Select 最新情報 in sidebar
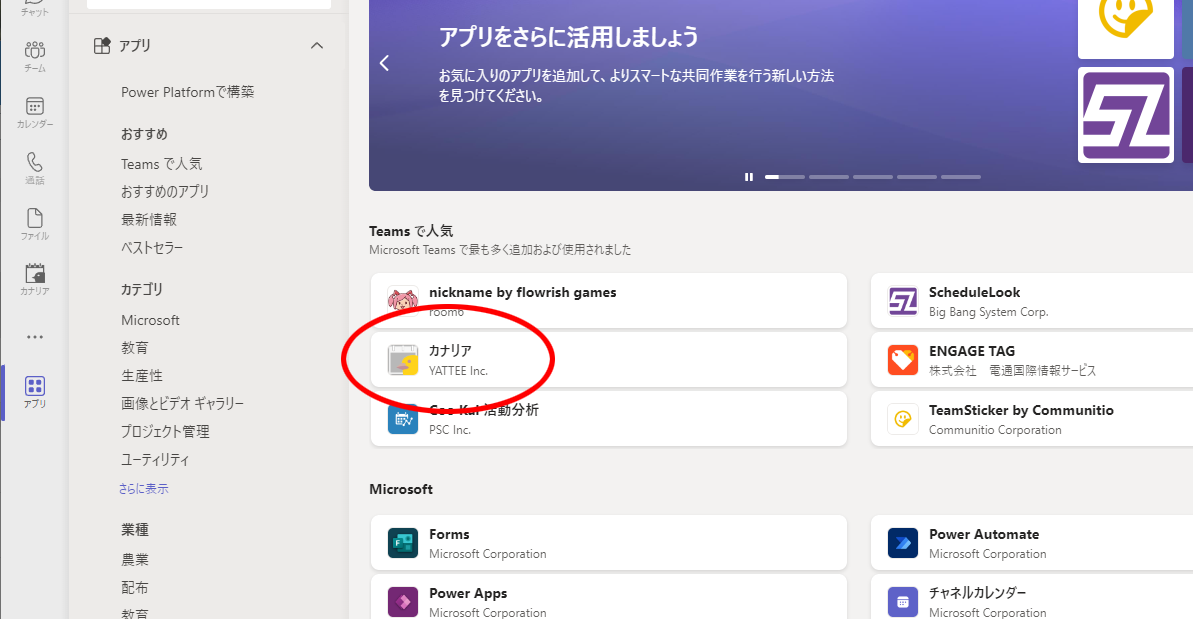This screenshot has width=1193, height=619. tap(149, 220)
